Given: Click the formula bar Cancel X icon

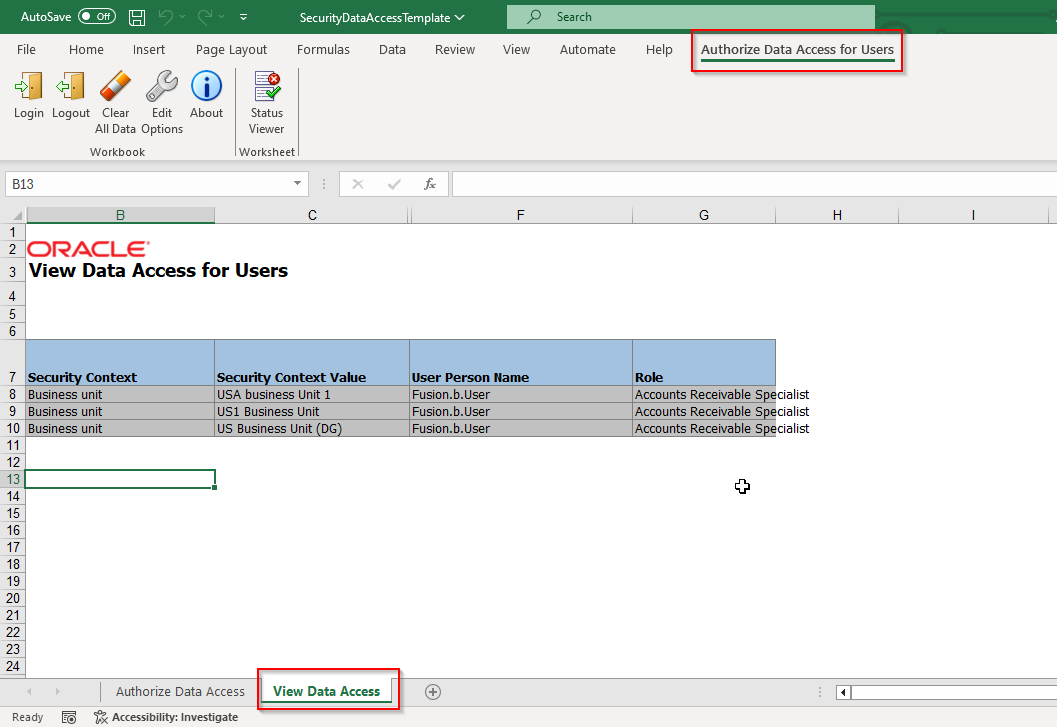Looking at the screenshot, I should click(358, 184).
